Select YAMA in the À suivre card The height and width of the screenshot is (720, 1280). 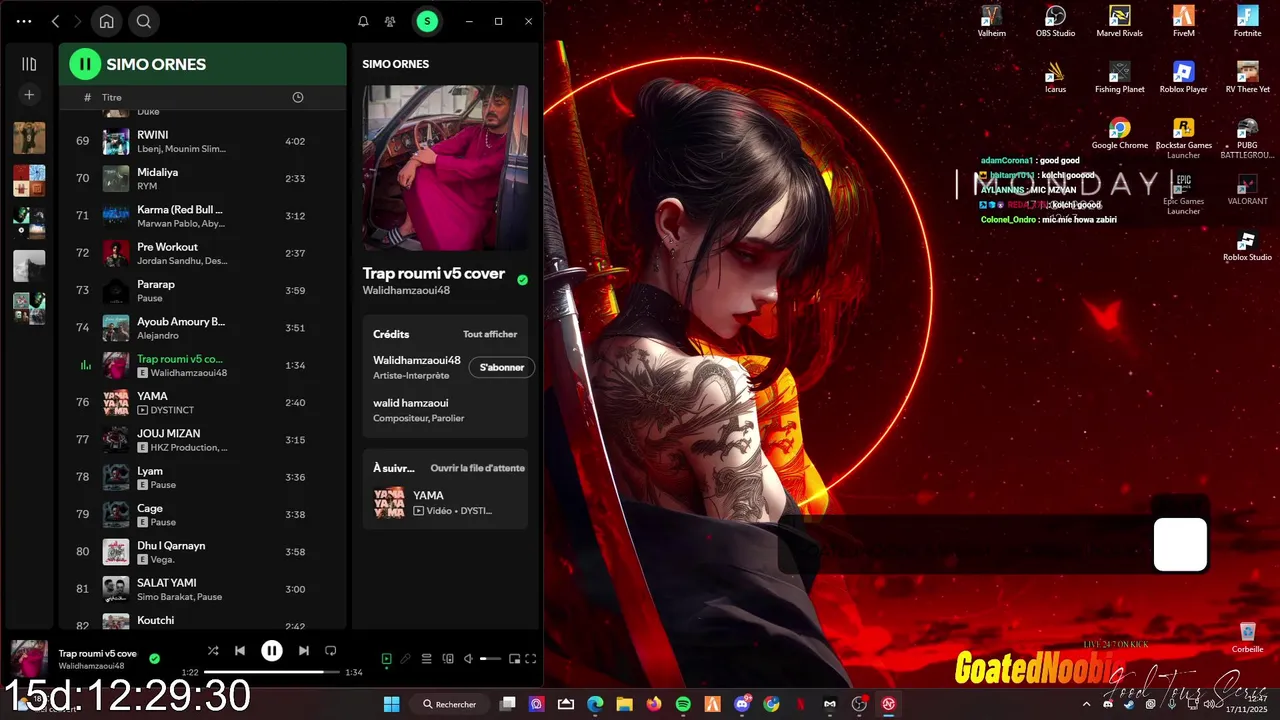445,502
